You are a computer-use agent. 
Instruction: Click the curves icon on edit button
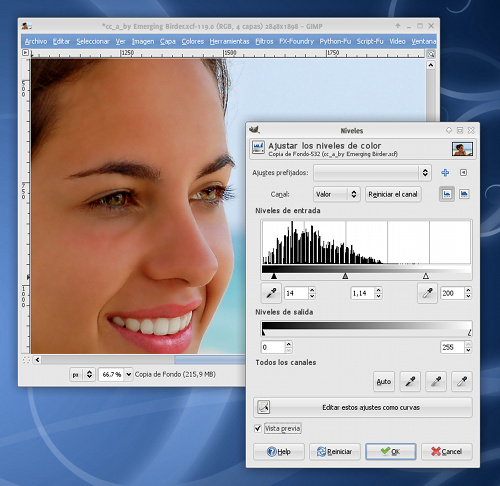click(x=263, y=407)
